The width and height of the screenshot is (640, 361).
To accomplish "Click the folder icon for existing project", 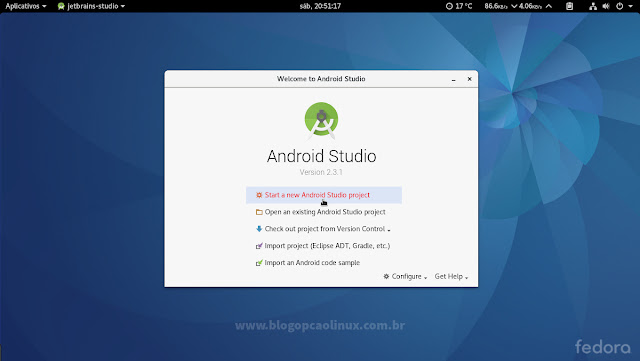I will coord(259,212).
